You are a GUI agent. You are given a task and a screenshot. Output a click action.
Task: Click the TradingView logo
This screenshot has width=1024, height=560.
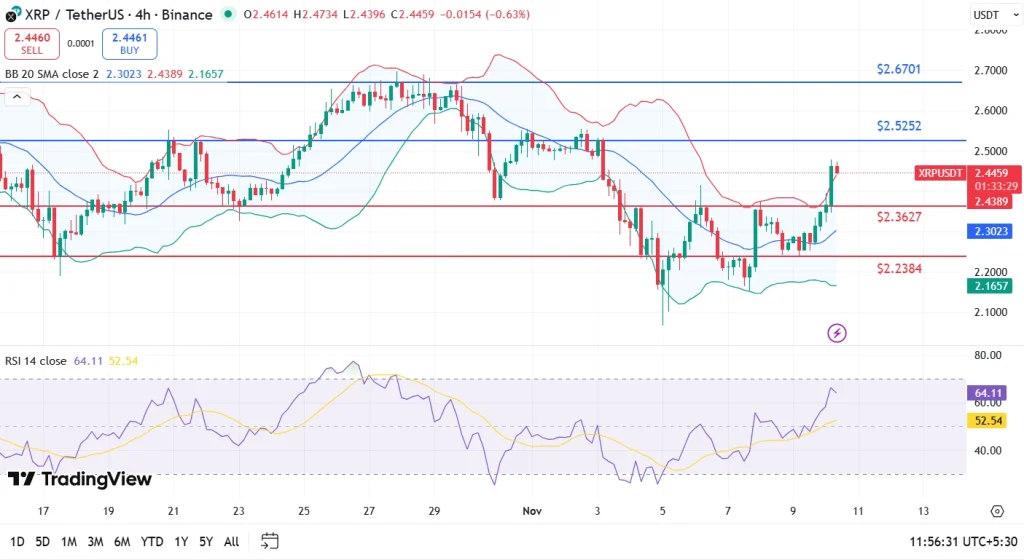click(x=80, y=479)
